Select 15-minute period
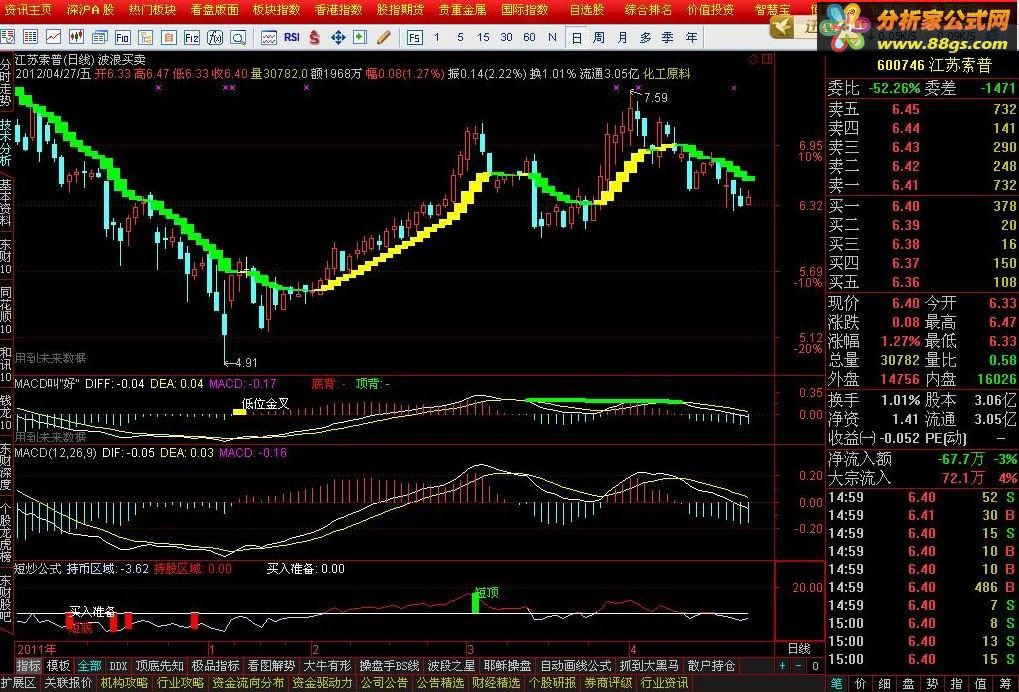Image resolution: width=1019 pixels, height=692 pixels. [x=483, y=37]
